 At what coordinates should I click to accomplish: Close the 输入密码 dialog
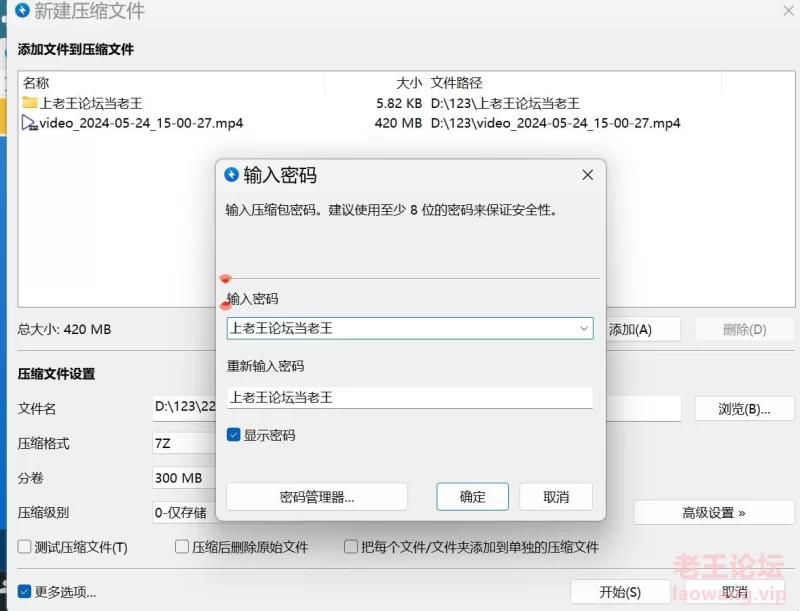click(587, 175)
